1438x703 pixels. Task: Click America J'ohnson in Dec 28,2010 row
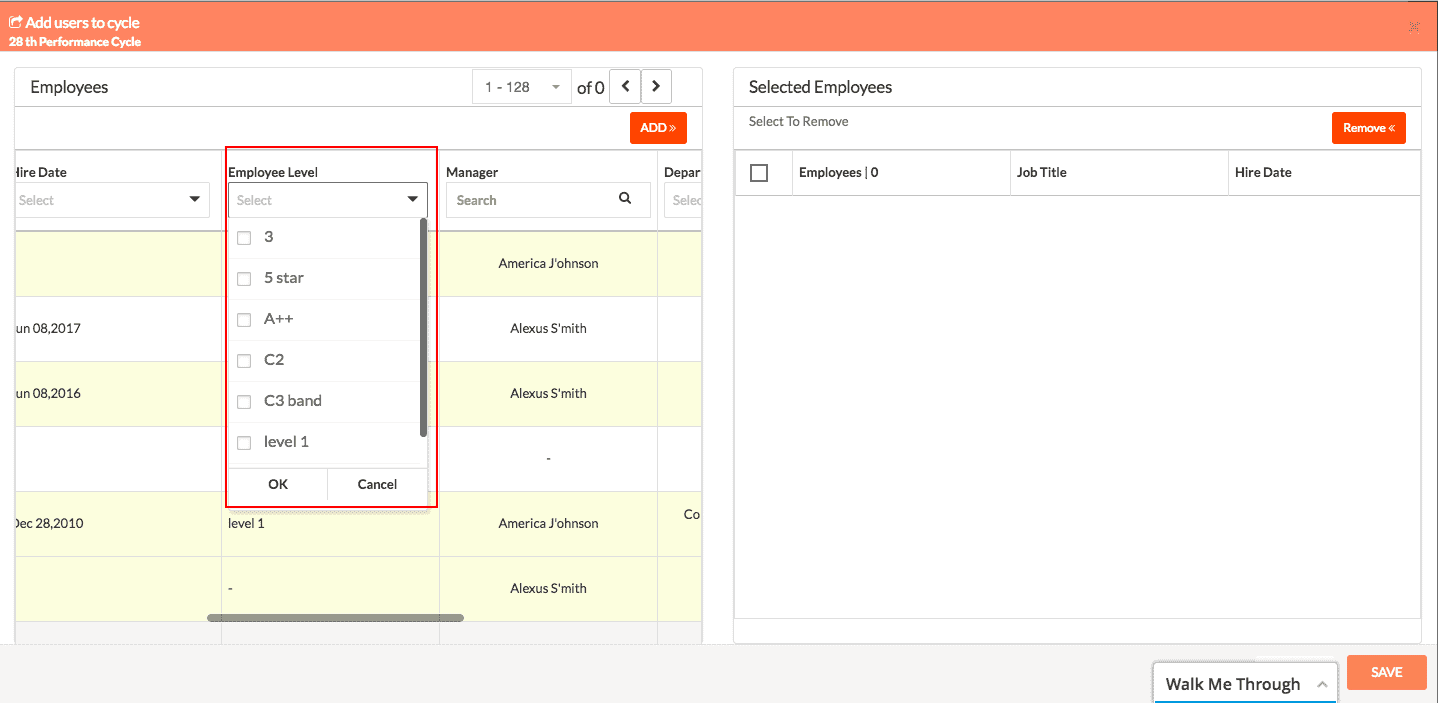[x=548, y=523]
